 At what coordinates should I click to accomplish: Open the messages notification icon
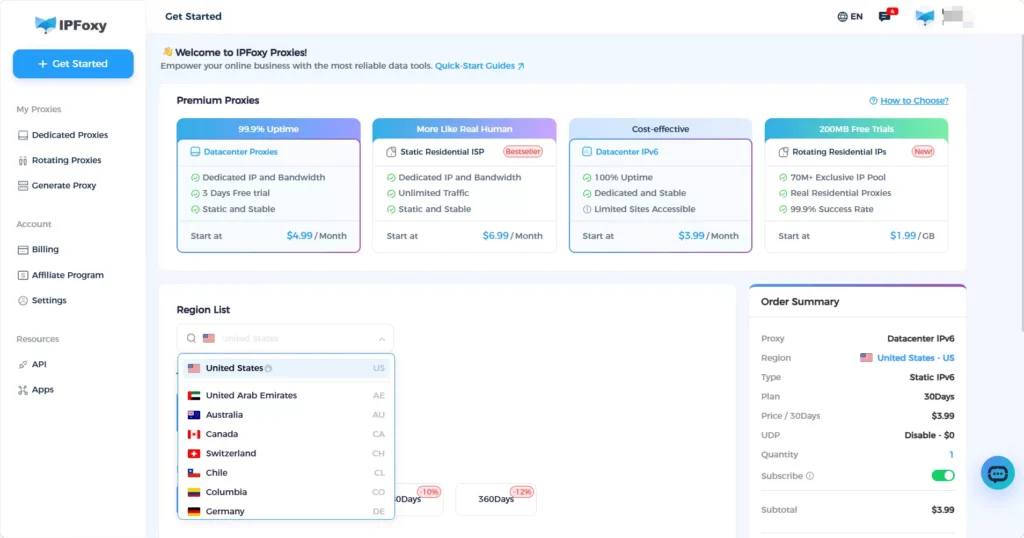pos(885,16)
